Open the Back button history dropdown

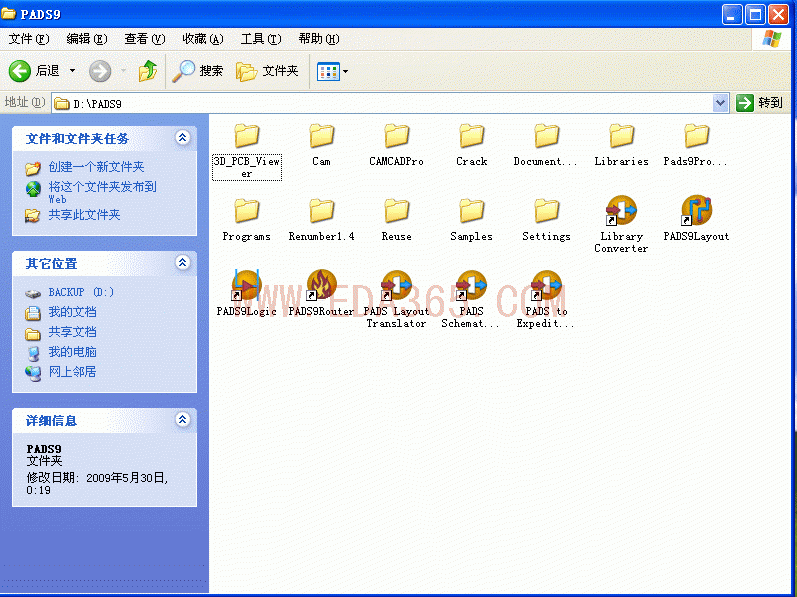[x=72, y=71]
